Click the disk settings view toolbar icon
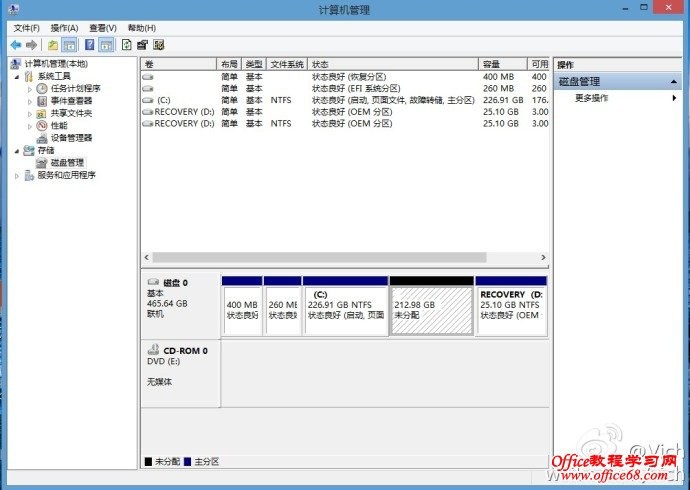 pyautogui.click(x=159, y=45)
